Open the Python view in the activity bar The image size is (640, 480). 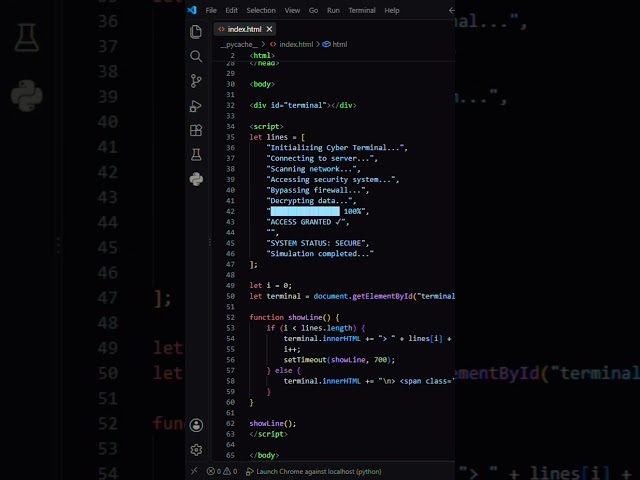pyautogui.click(x=196, y=179)
